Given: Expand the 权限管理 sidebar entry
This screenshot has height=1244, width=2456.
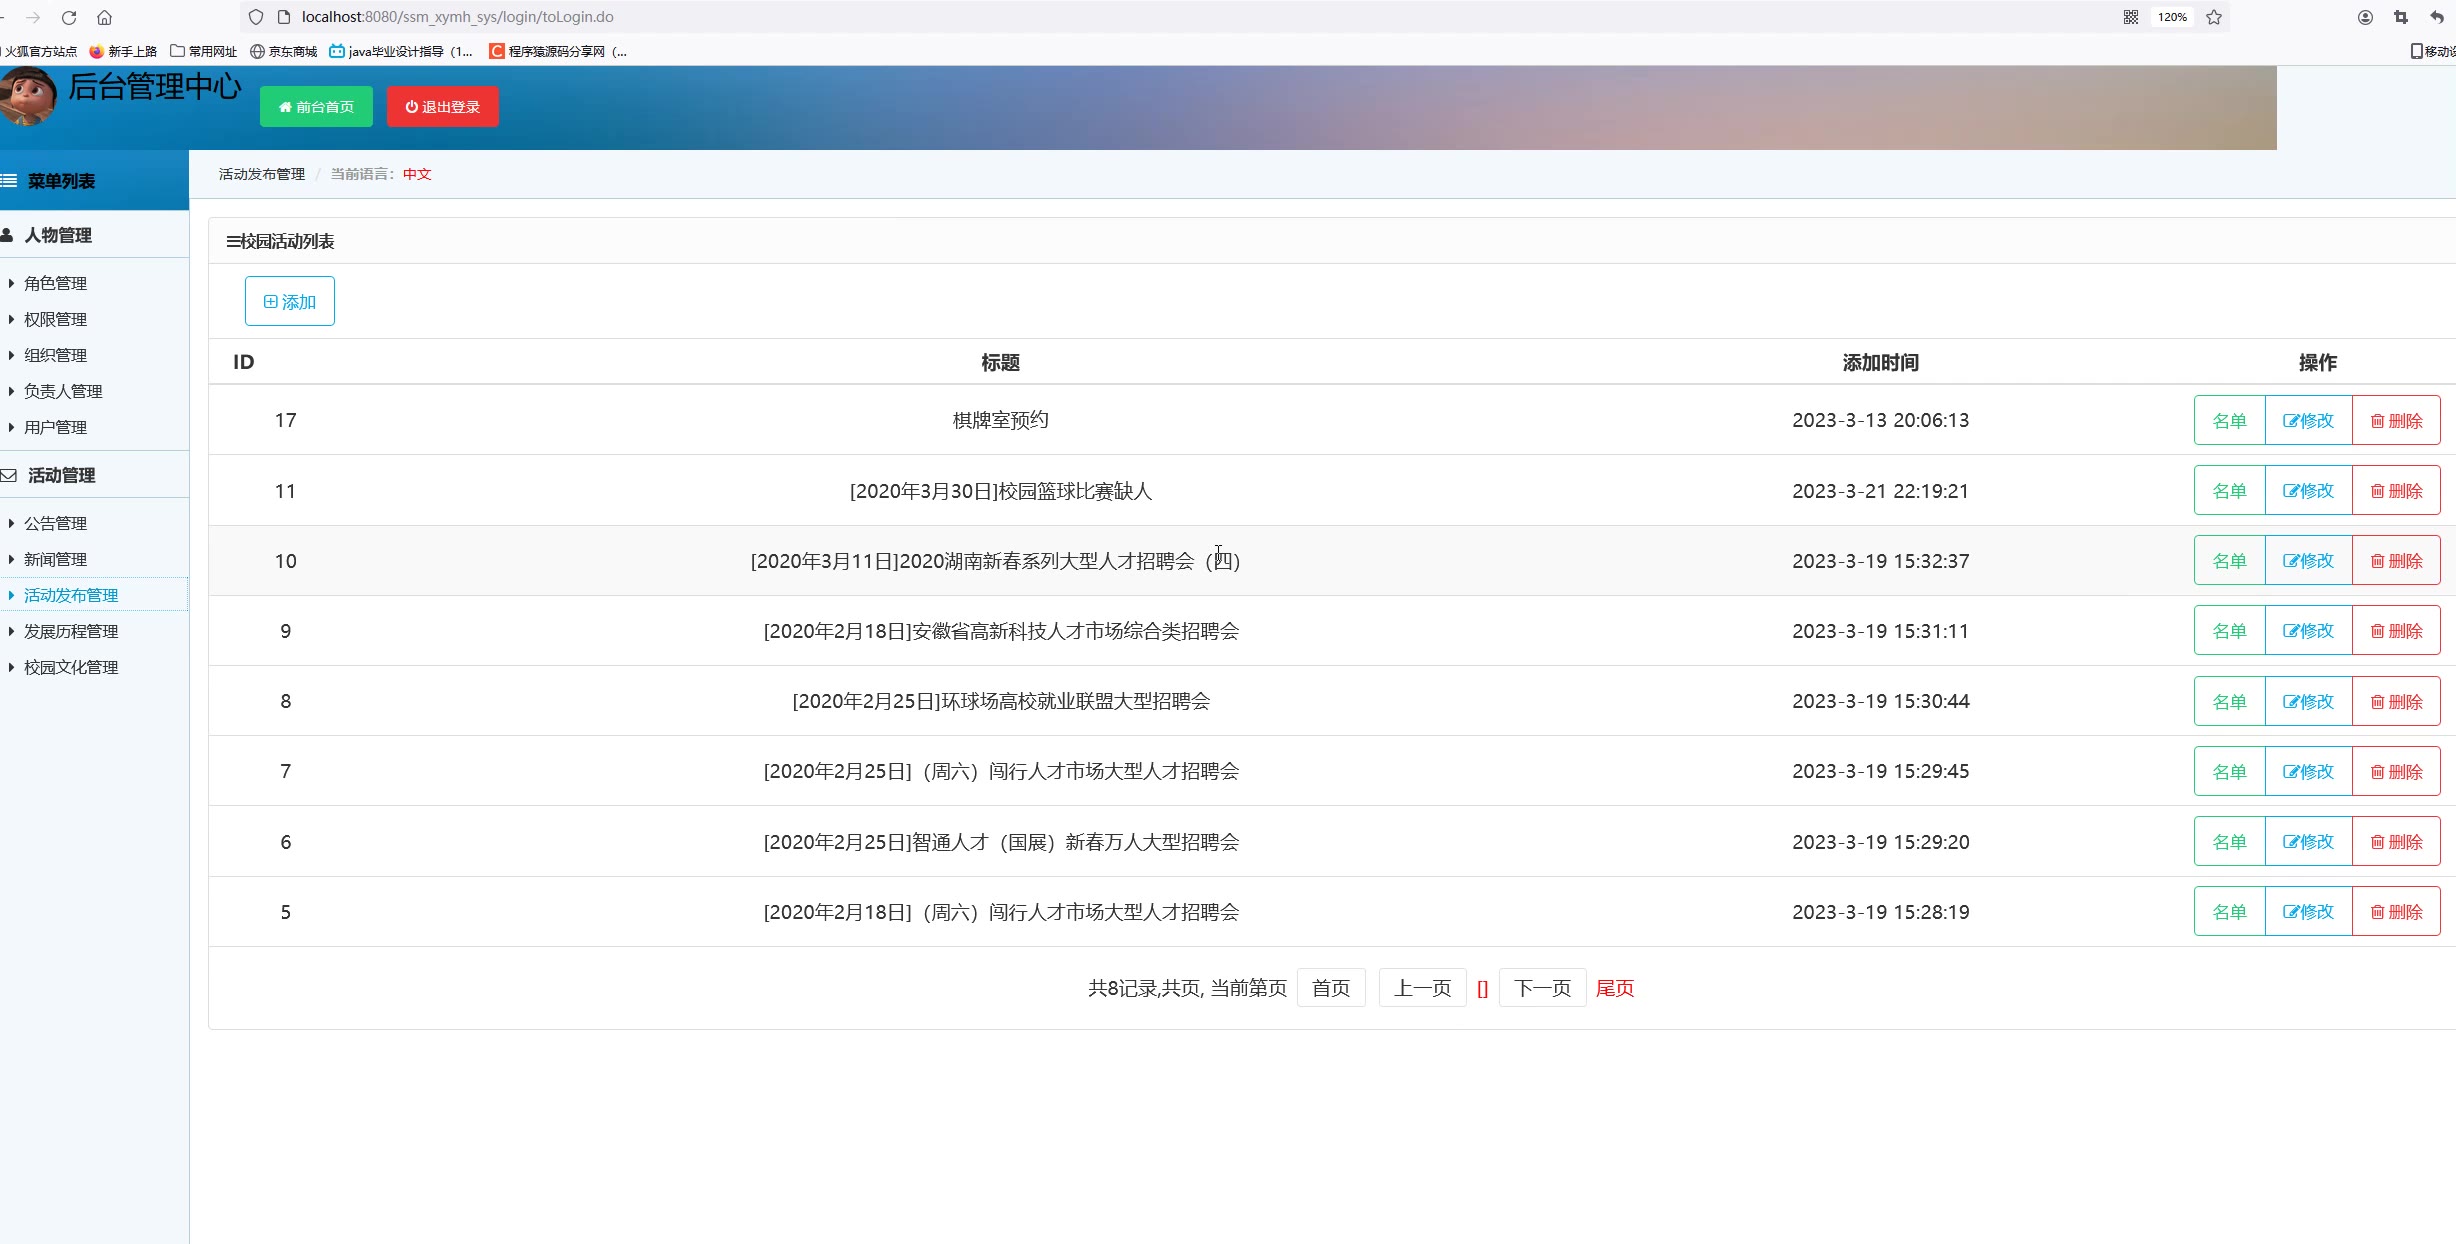Looking at the screenshot, I should [55, 319].
